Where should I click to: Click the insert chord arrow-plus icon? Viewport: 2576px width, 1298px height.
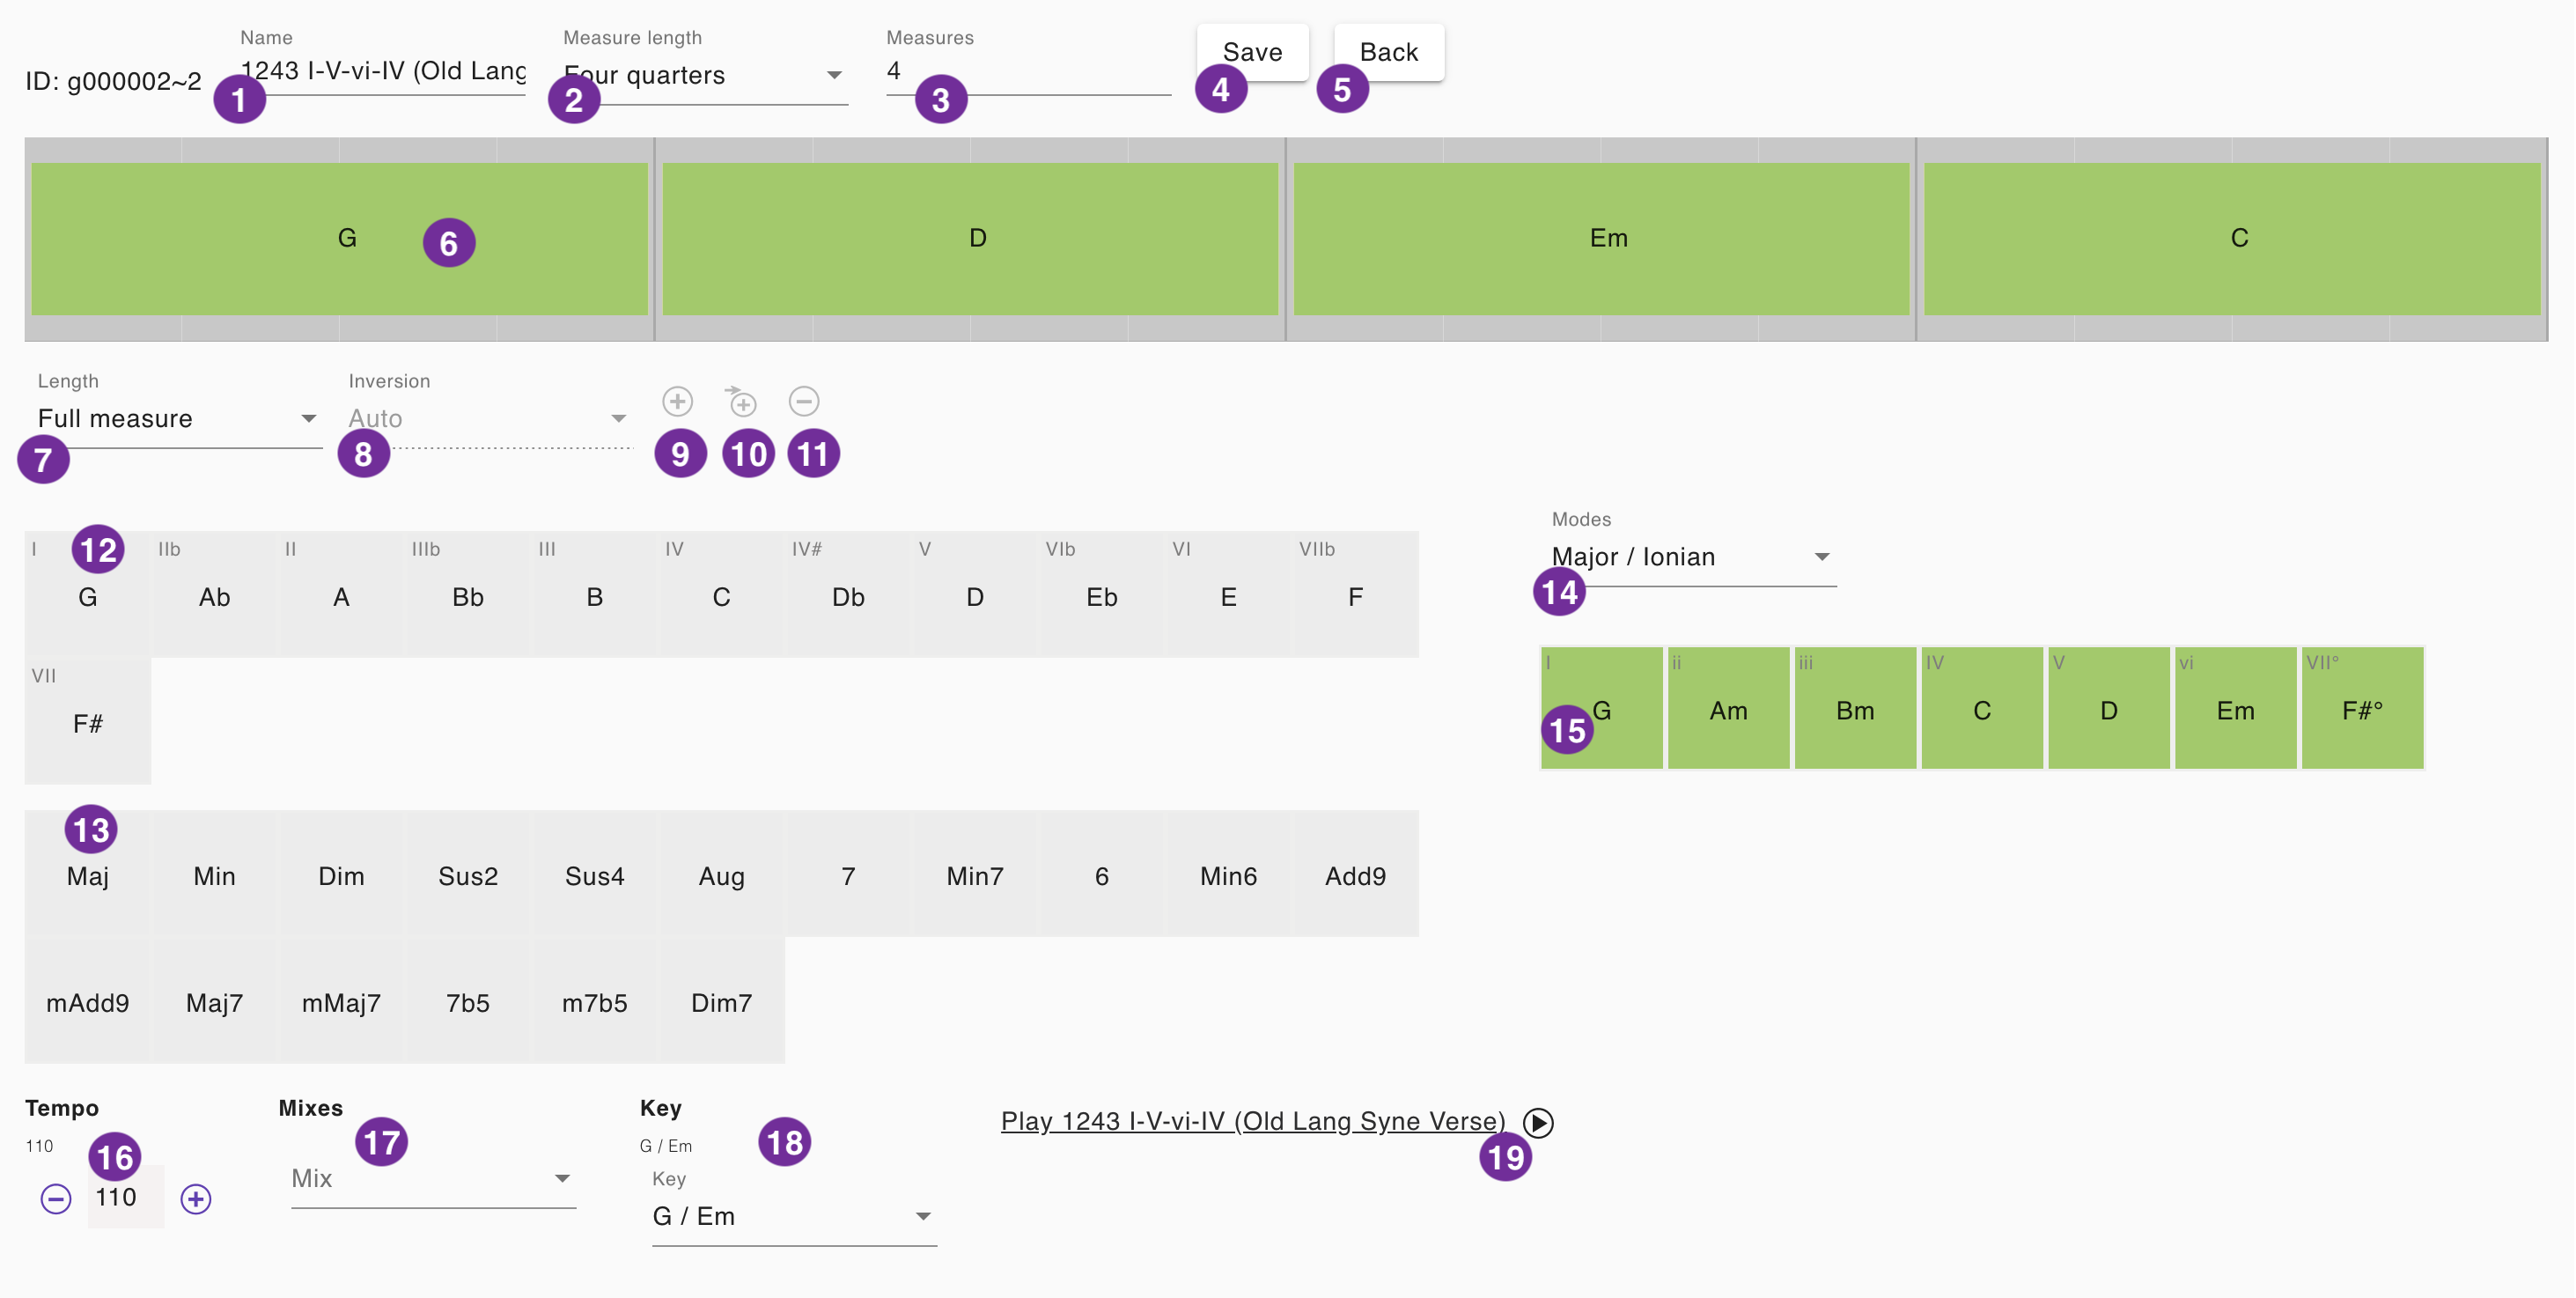click(x=741, y=402)
